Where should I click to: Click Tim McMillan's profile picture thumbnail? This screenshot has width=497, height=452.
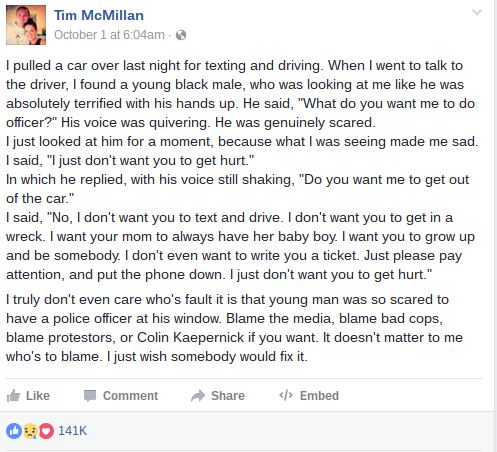[x=26, y=25]
